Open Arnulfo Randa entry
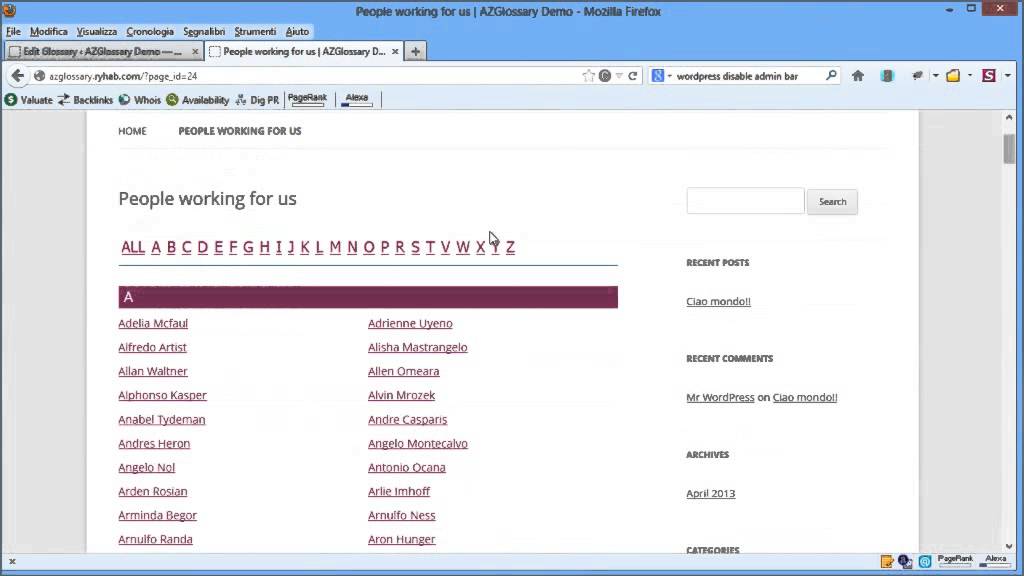 point(155,539)
